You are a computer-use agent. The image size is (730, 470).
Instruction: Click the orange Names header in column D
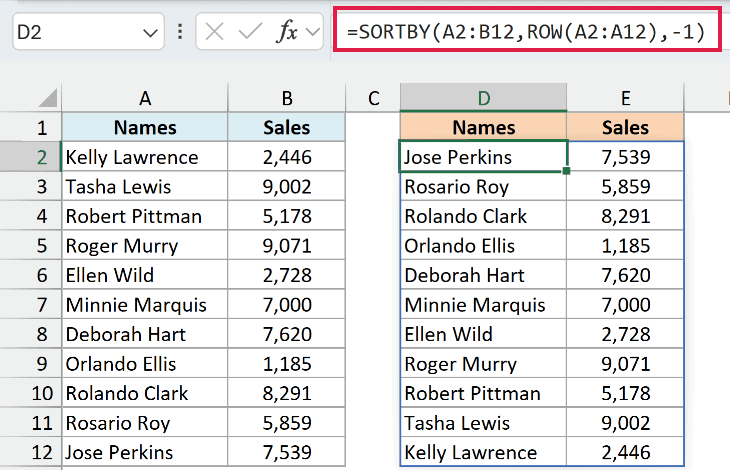click(484, 128)
